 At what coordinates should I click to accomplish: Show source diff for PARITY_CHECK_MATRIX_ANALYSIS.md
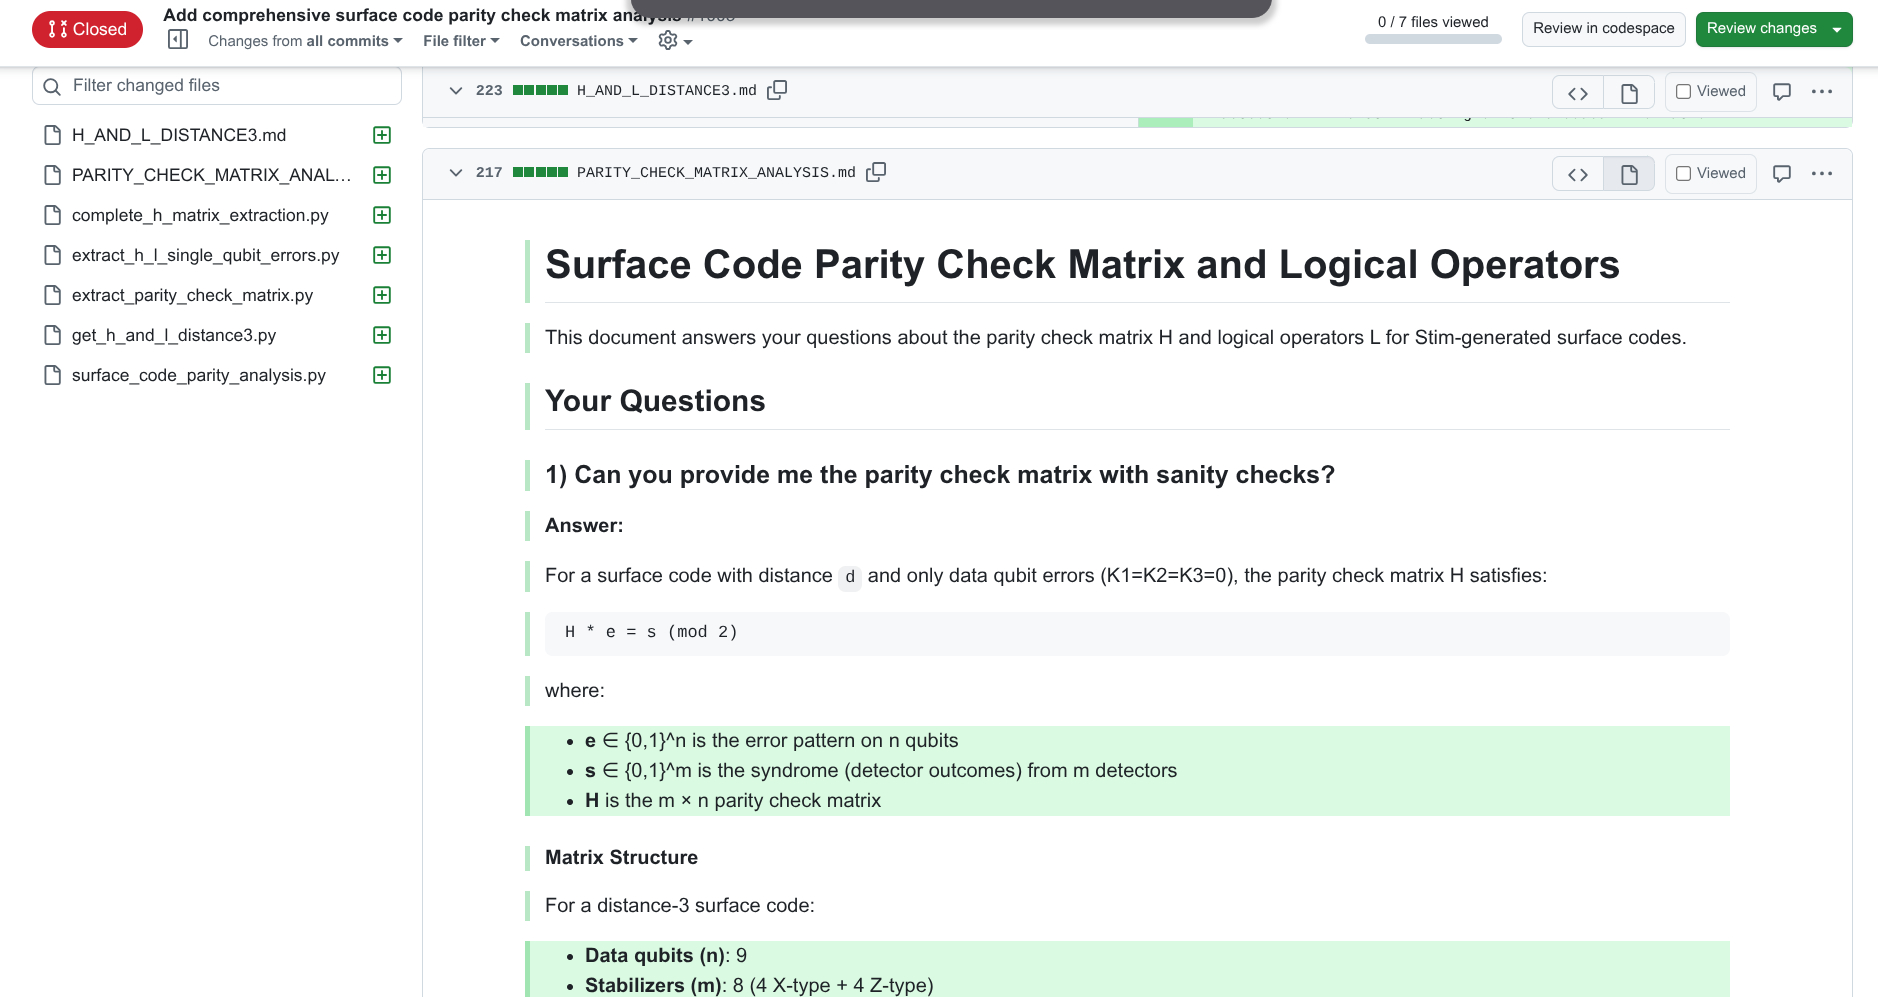[1578, 174]
